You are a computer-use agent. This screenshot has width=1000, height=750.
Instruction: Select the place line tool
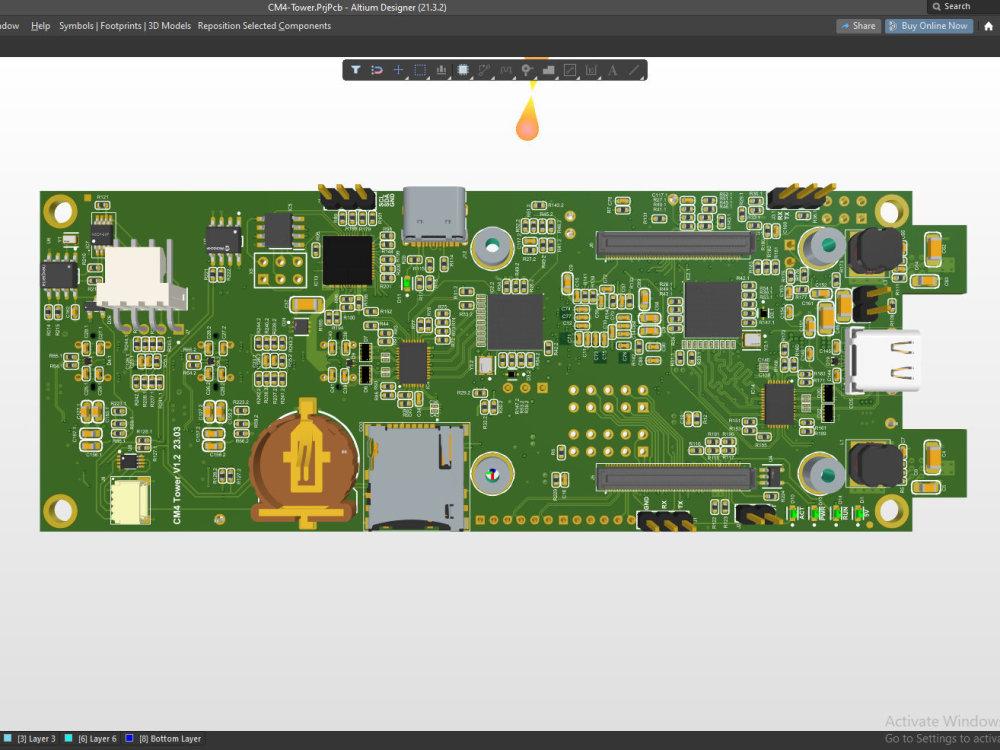[x=634, y=70]
